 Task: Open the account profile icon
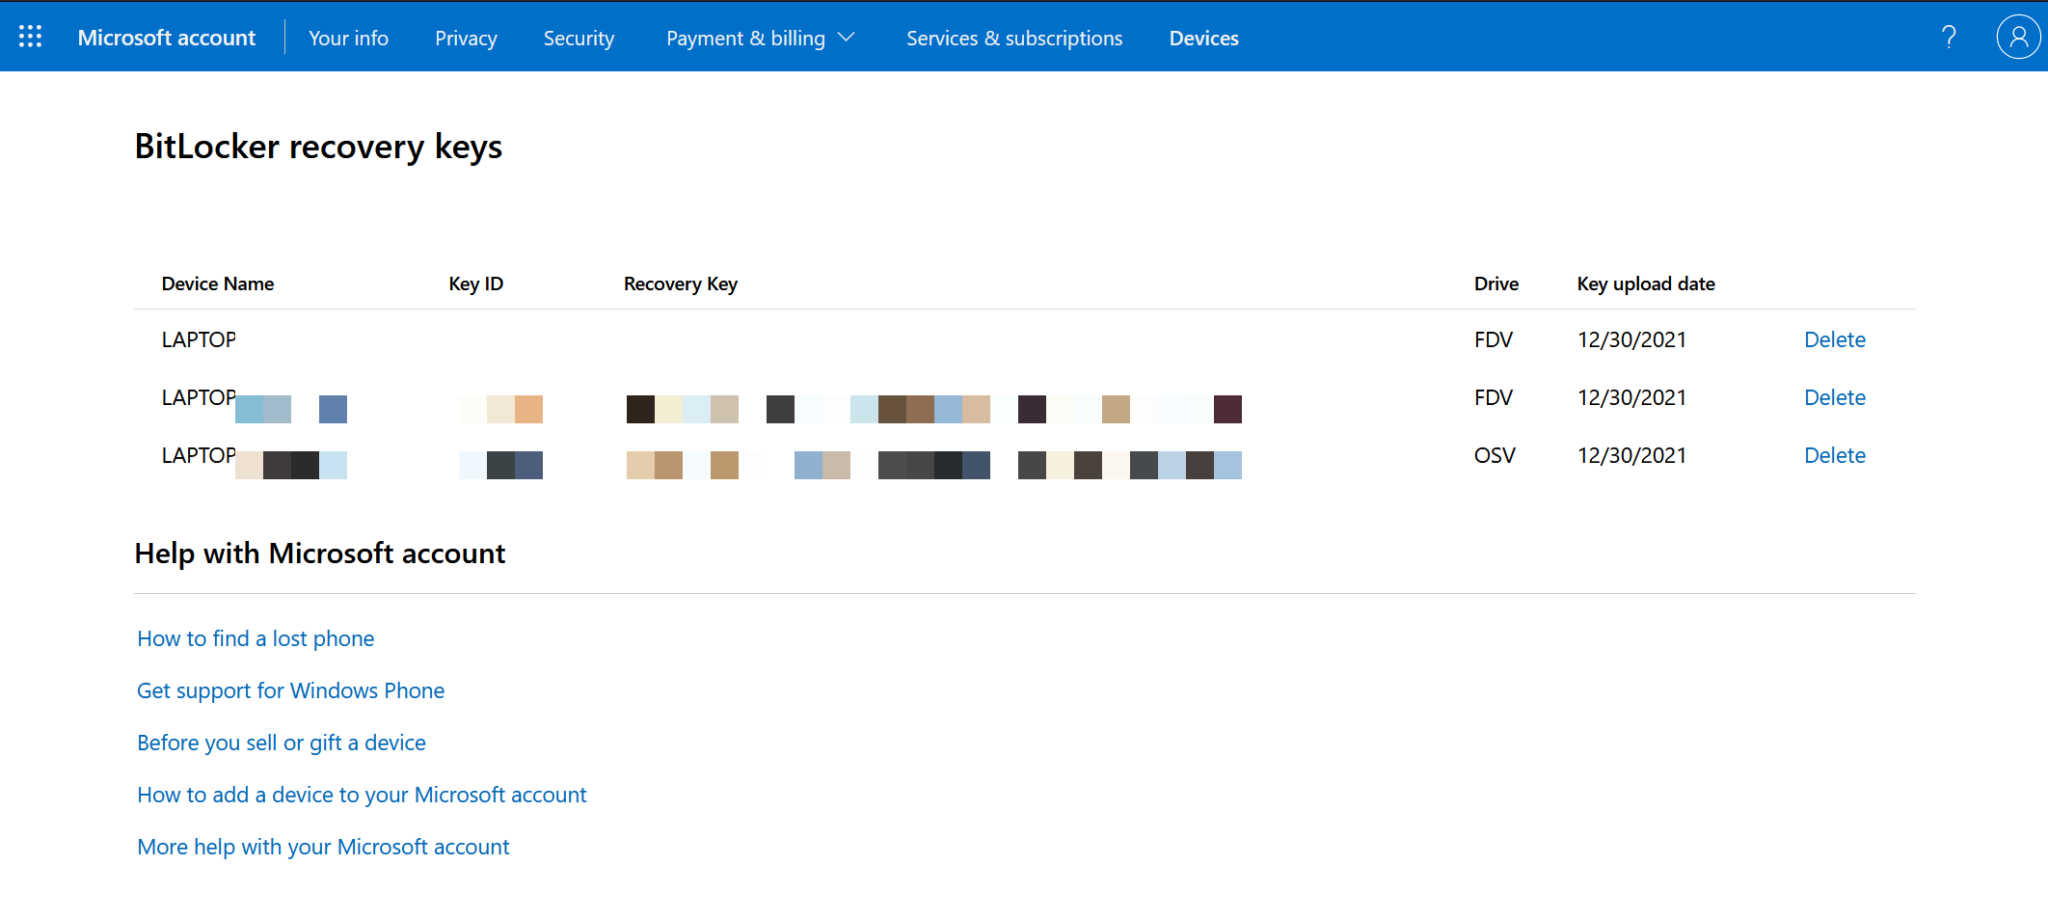click(x=2018, y=37)
